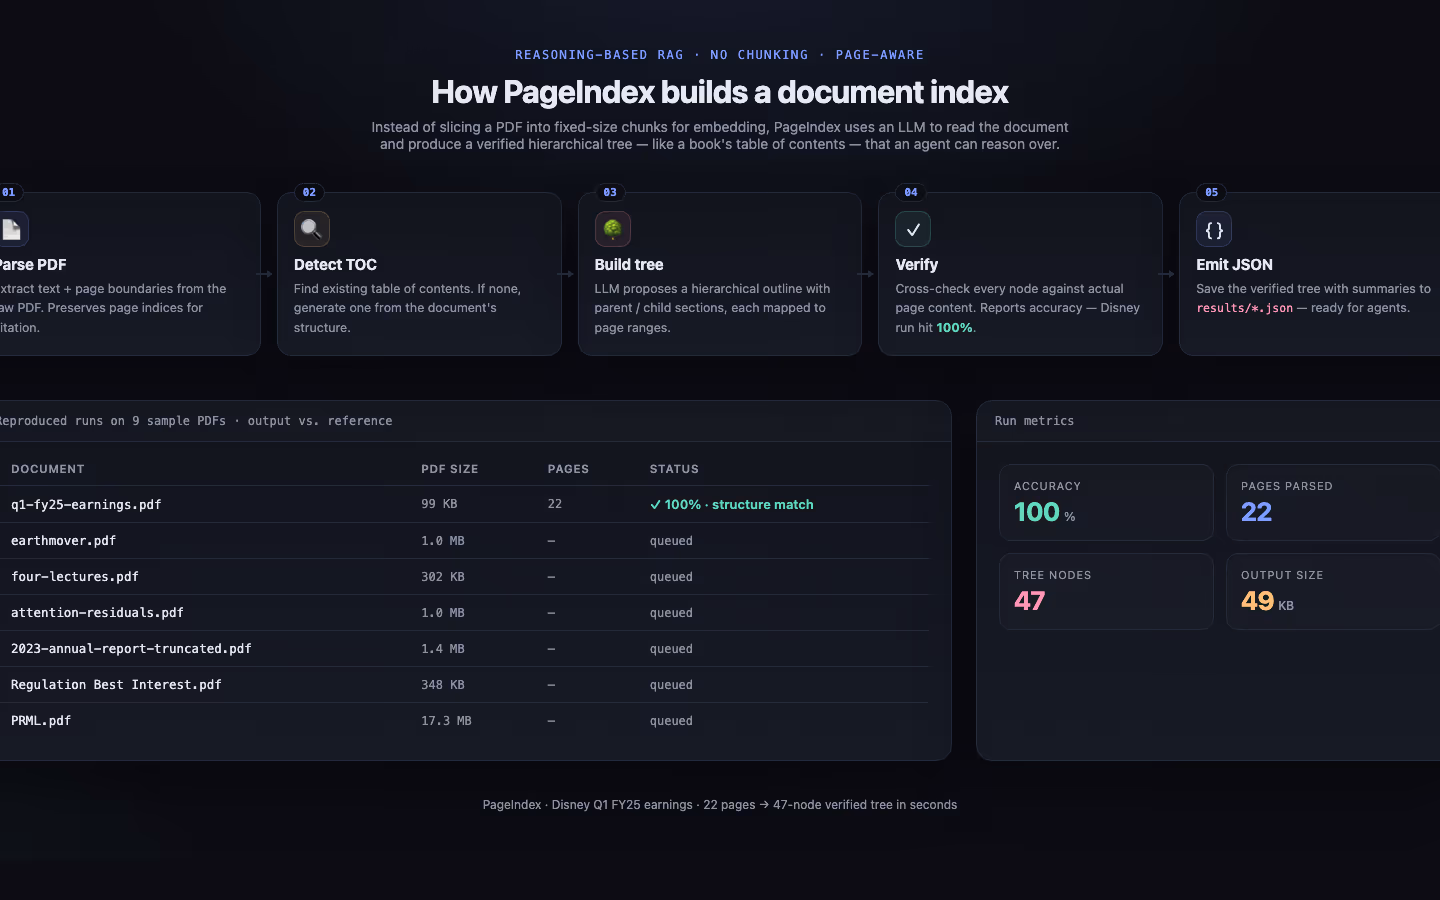This screenshot has height=900, width=1440.
Task: Select Regulation Best Interest.pdf row
Action: (x=464, y=684)
